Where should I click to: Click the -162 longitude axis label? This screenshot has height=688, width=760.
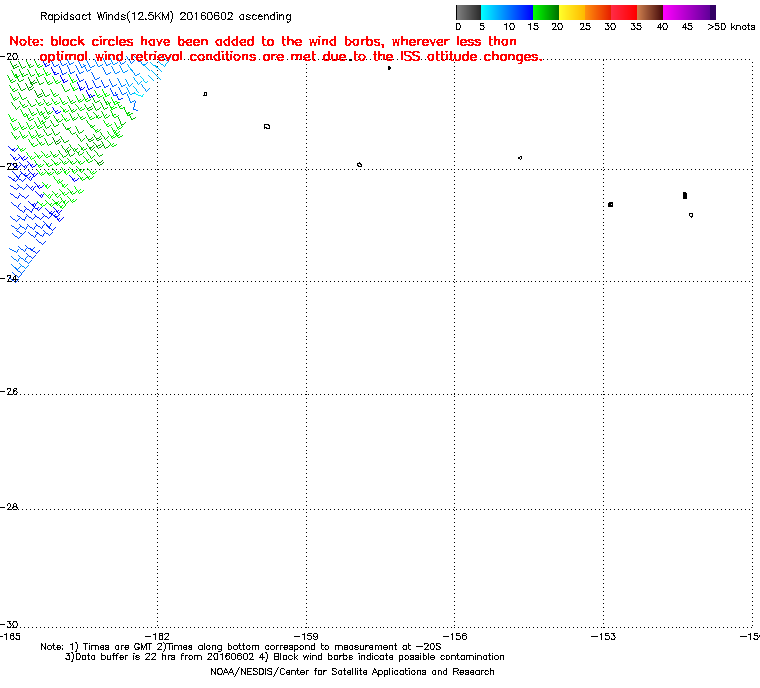pos(158,636)
